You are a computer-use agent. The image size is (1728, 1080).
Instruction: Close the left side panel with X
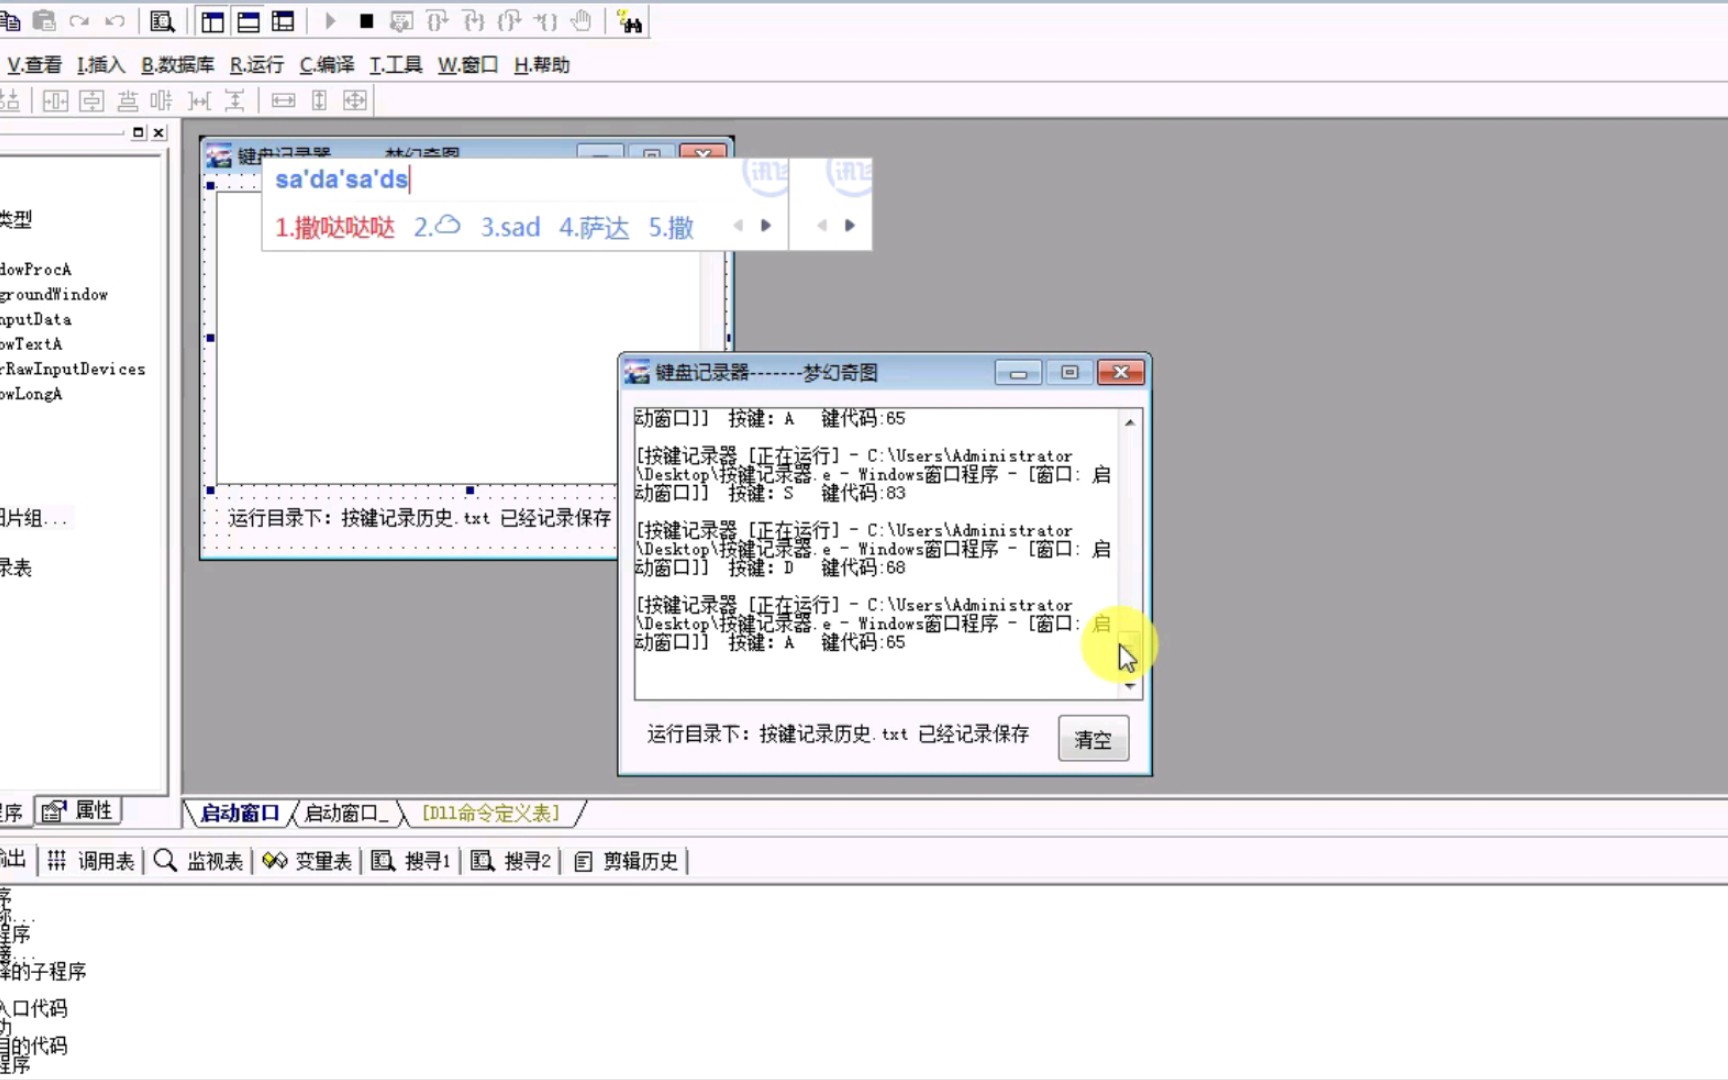[x=158, y=132]
